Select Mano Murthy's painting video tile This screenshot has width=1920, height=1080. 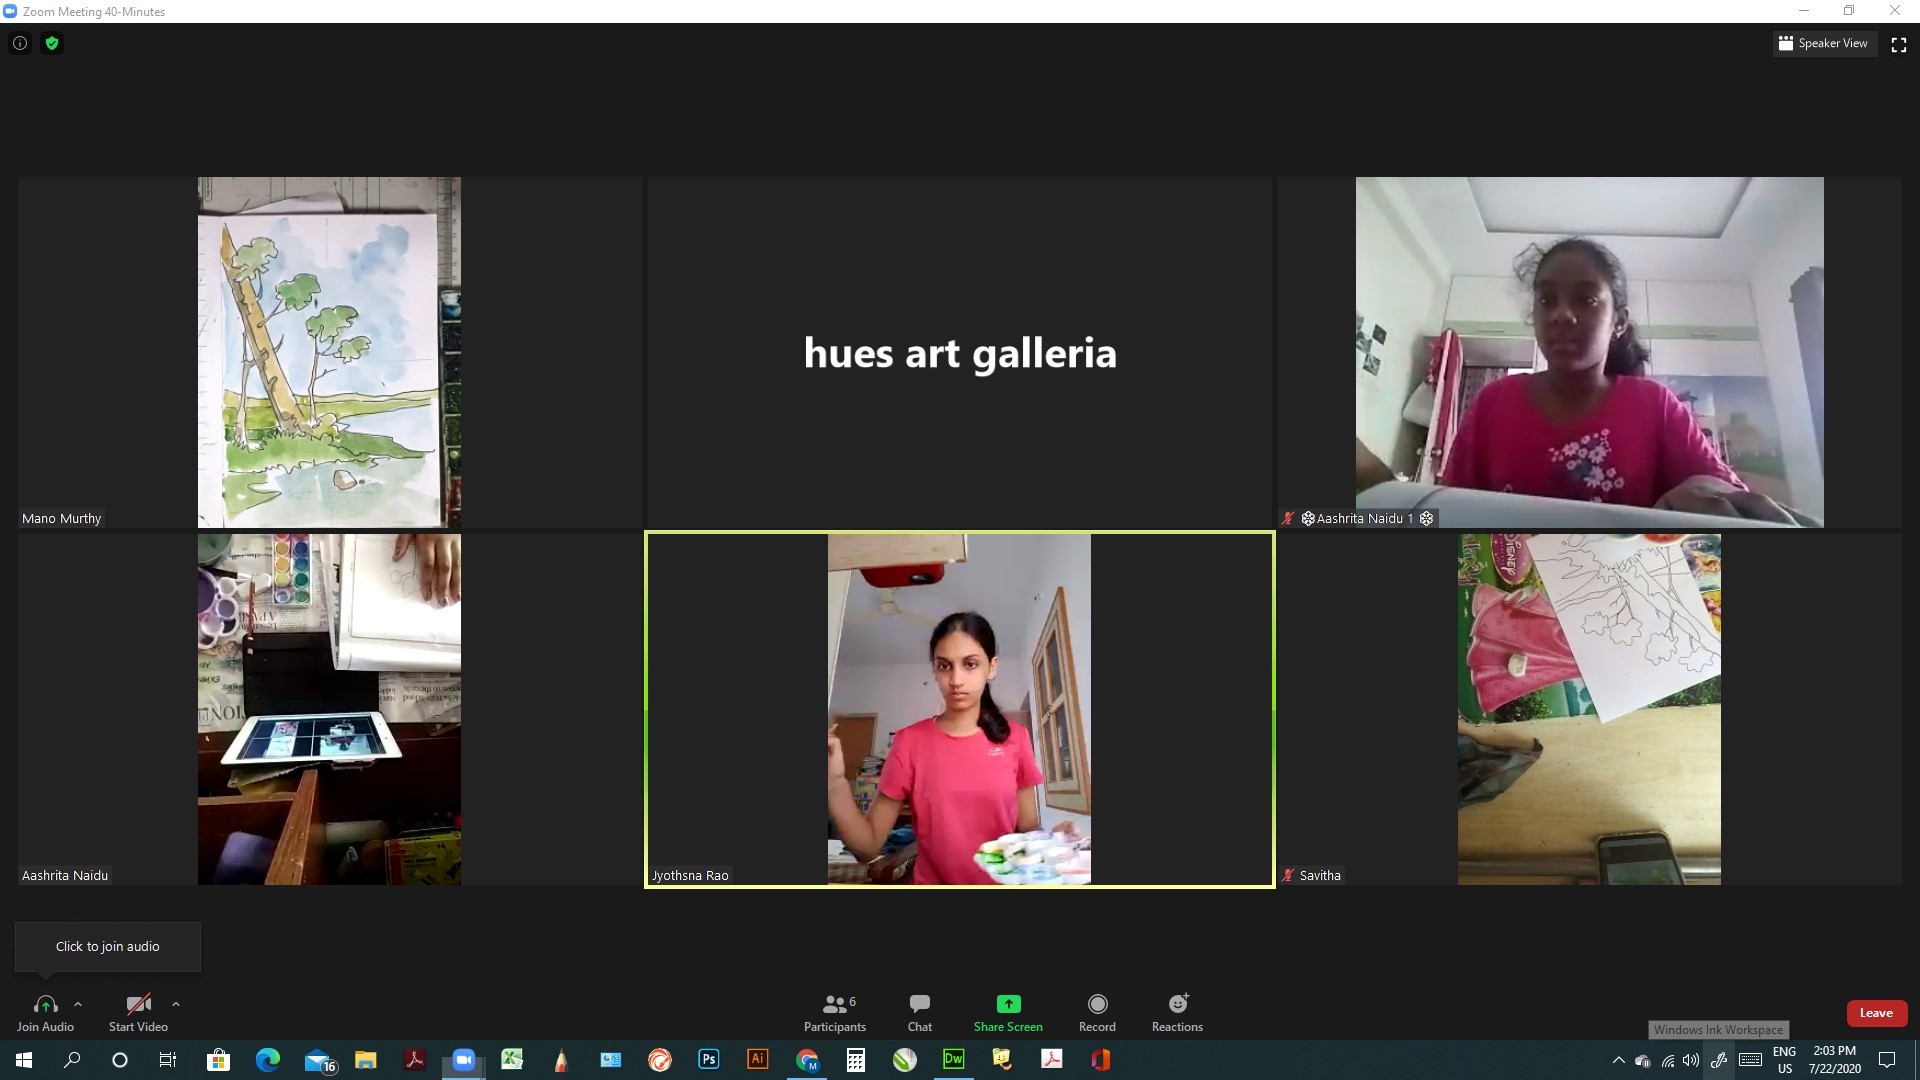tap(329, 352)
